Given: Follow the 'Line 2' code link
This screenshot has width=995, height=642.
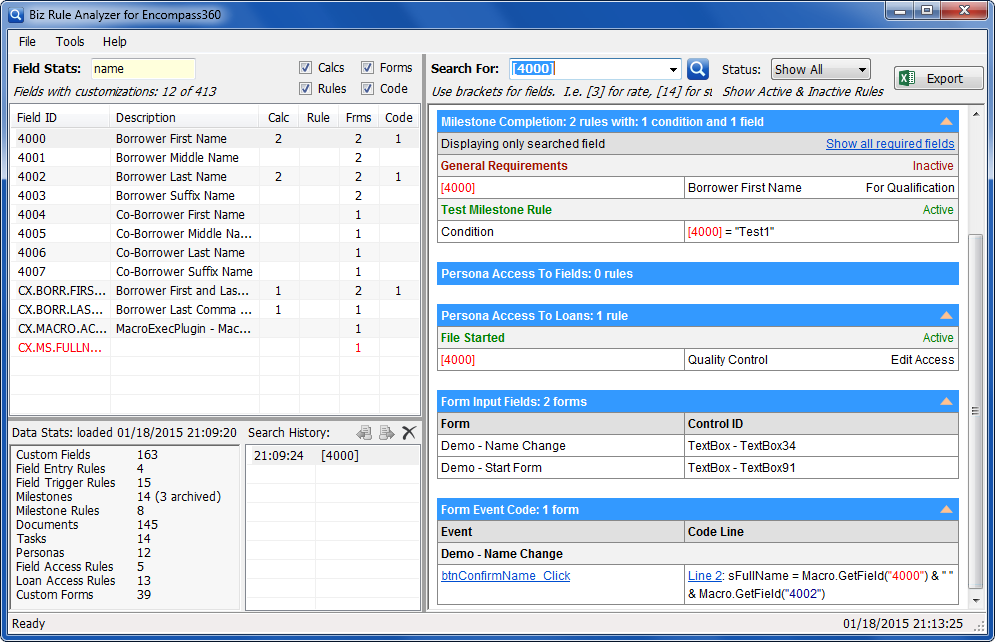Looking at the screenshot, I should click(x=704, y=575).
